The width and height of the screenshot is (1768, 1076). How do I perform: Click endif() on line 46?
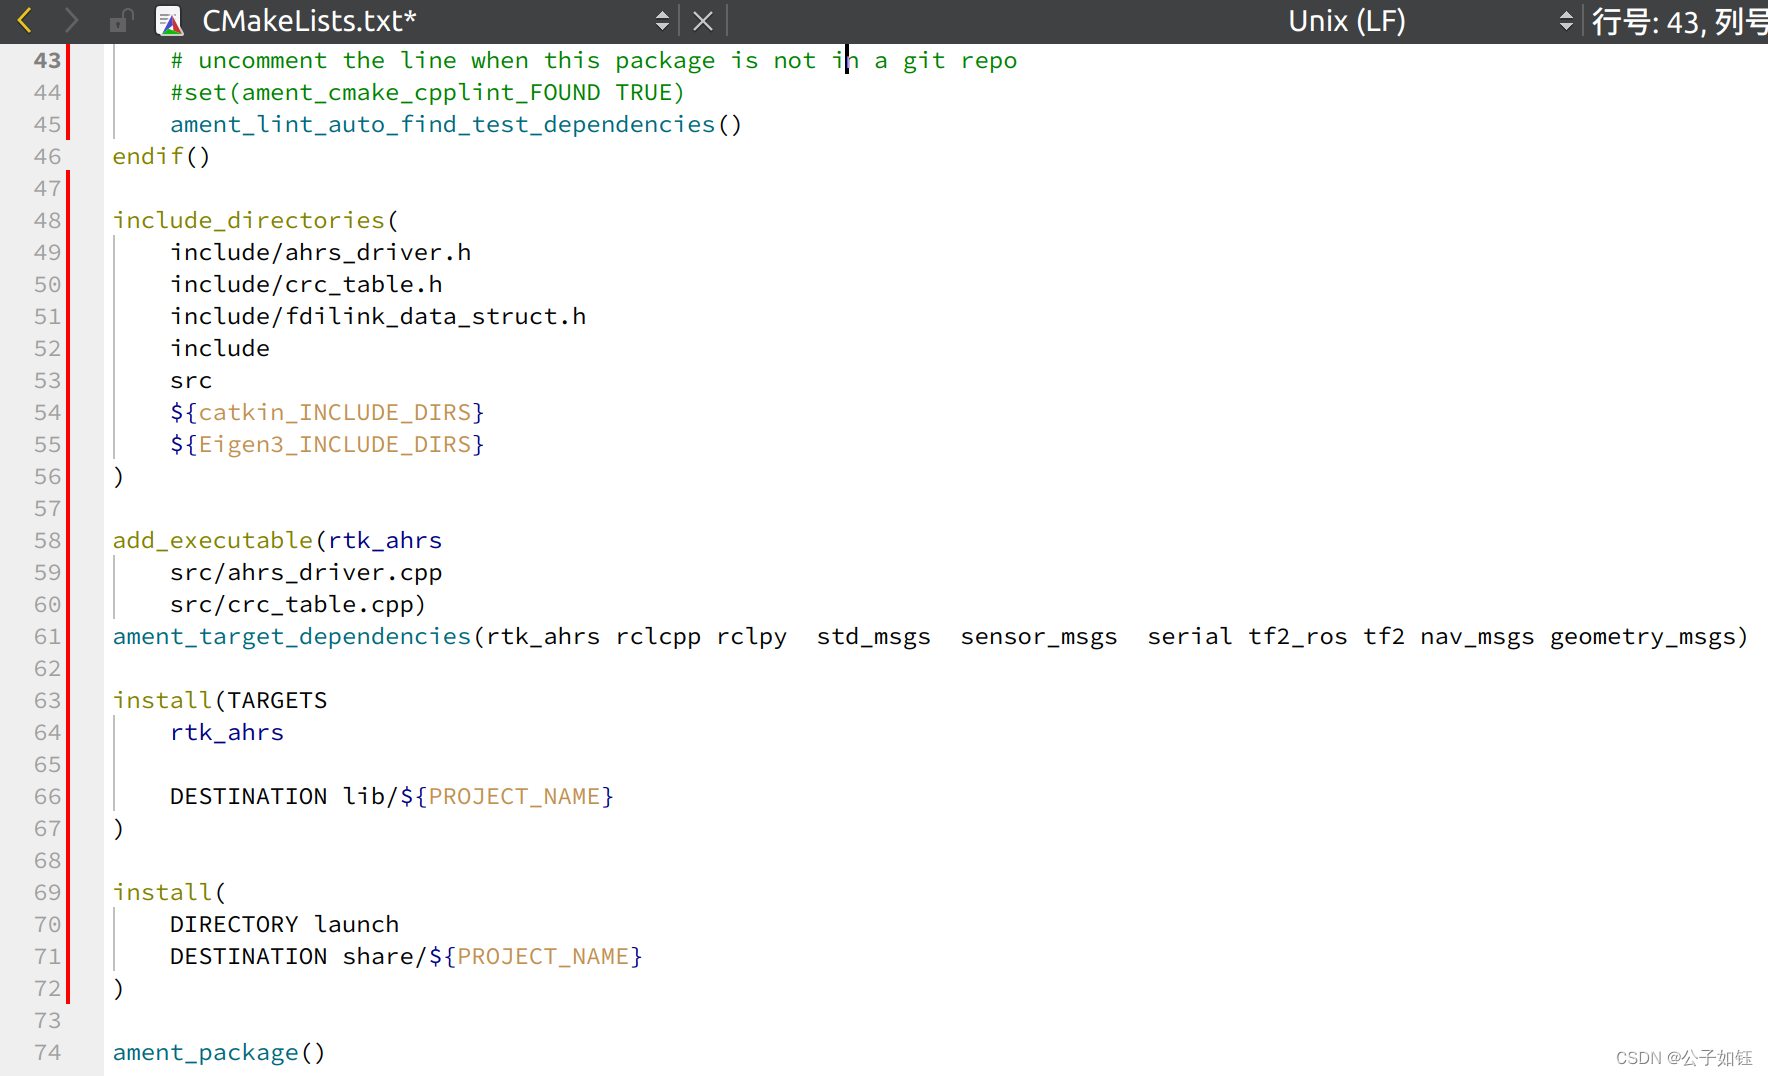pos(161,156)
